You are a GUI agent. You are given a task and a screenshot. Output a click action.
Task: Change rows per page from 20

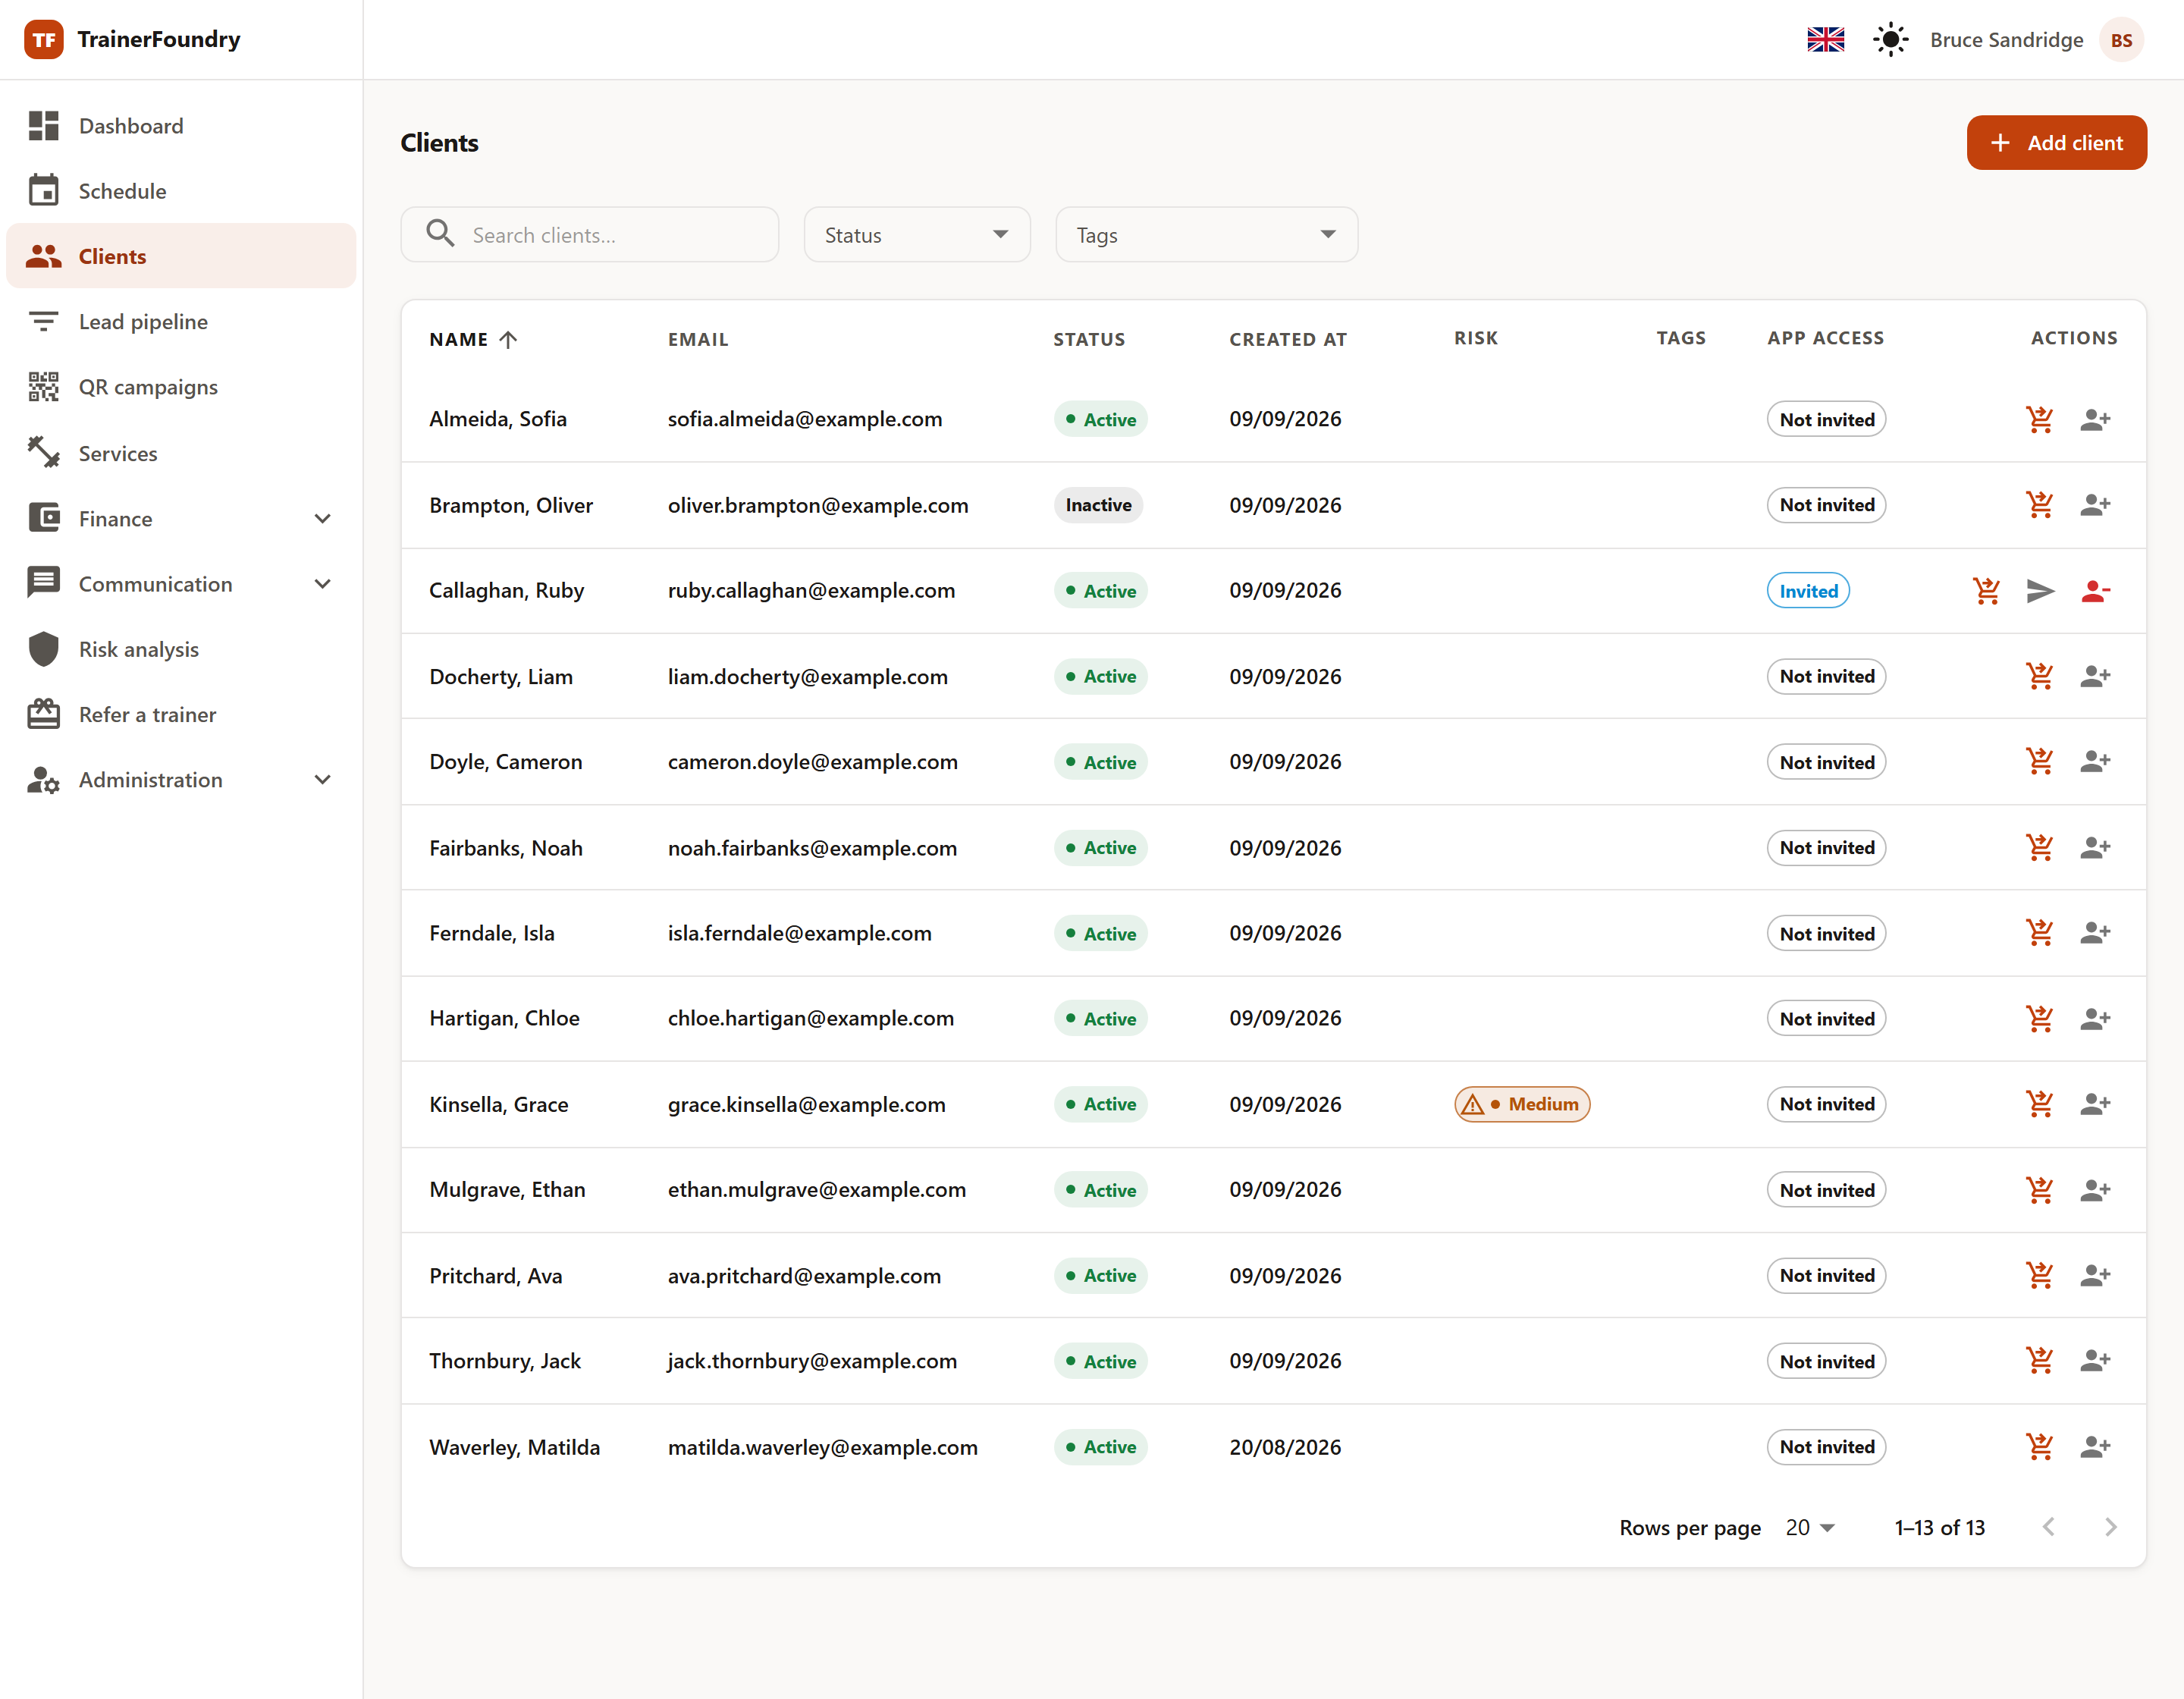[1810, 1528]
